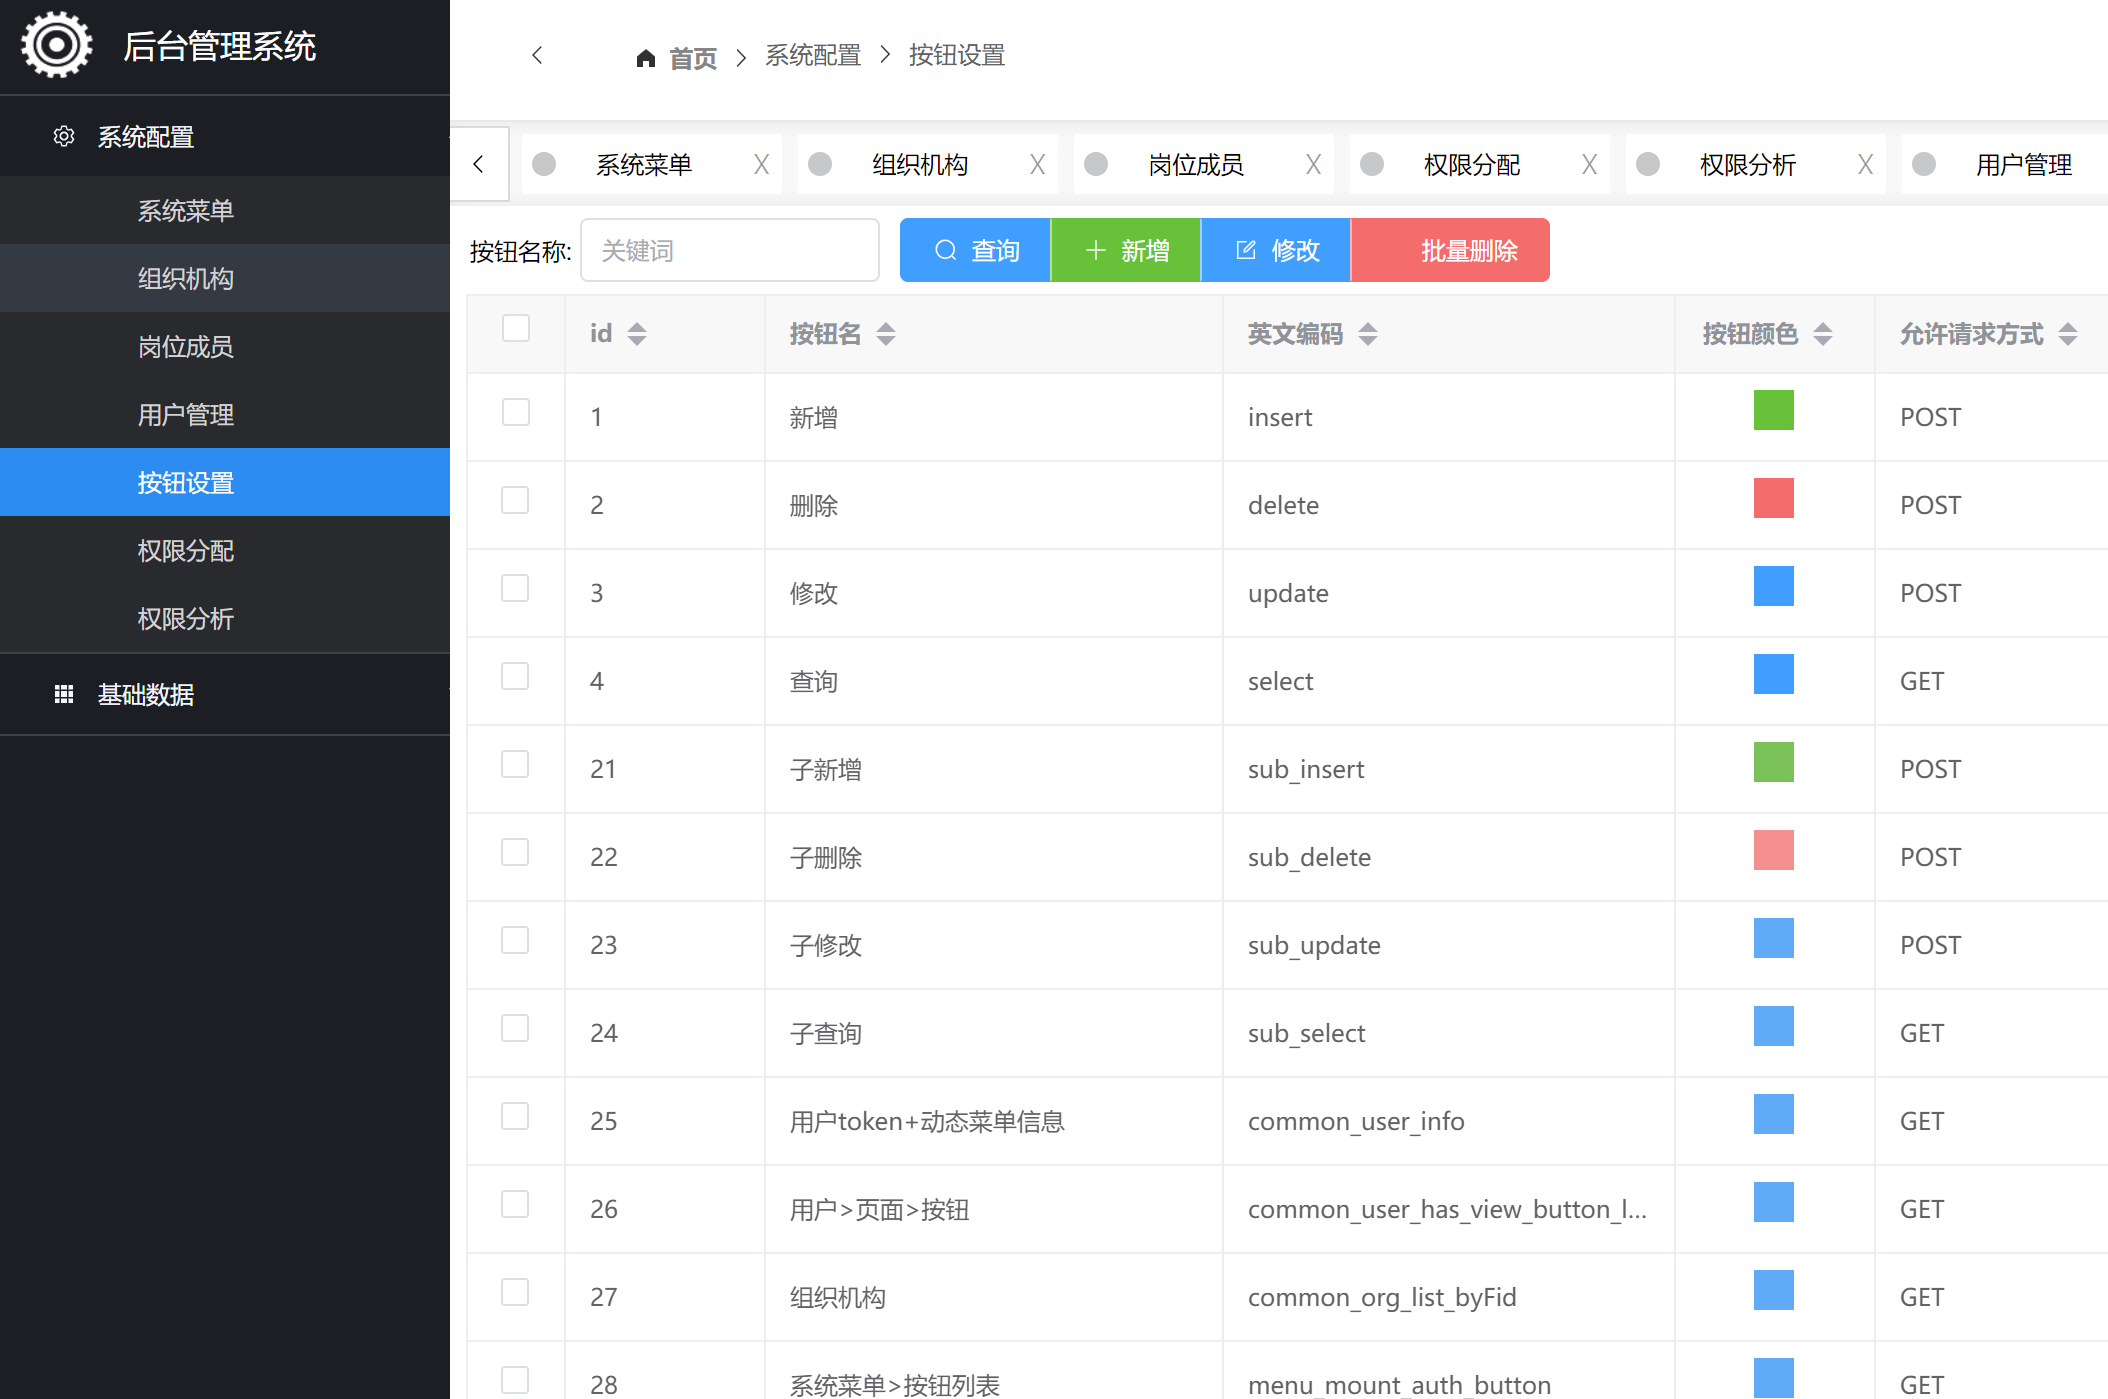Click the green swatch in insert row
2108x1399 pixels.
point(1774,410)
